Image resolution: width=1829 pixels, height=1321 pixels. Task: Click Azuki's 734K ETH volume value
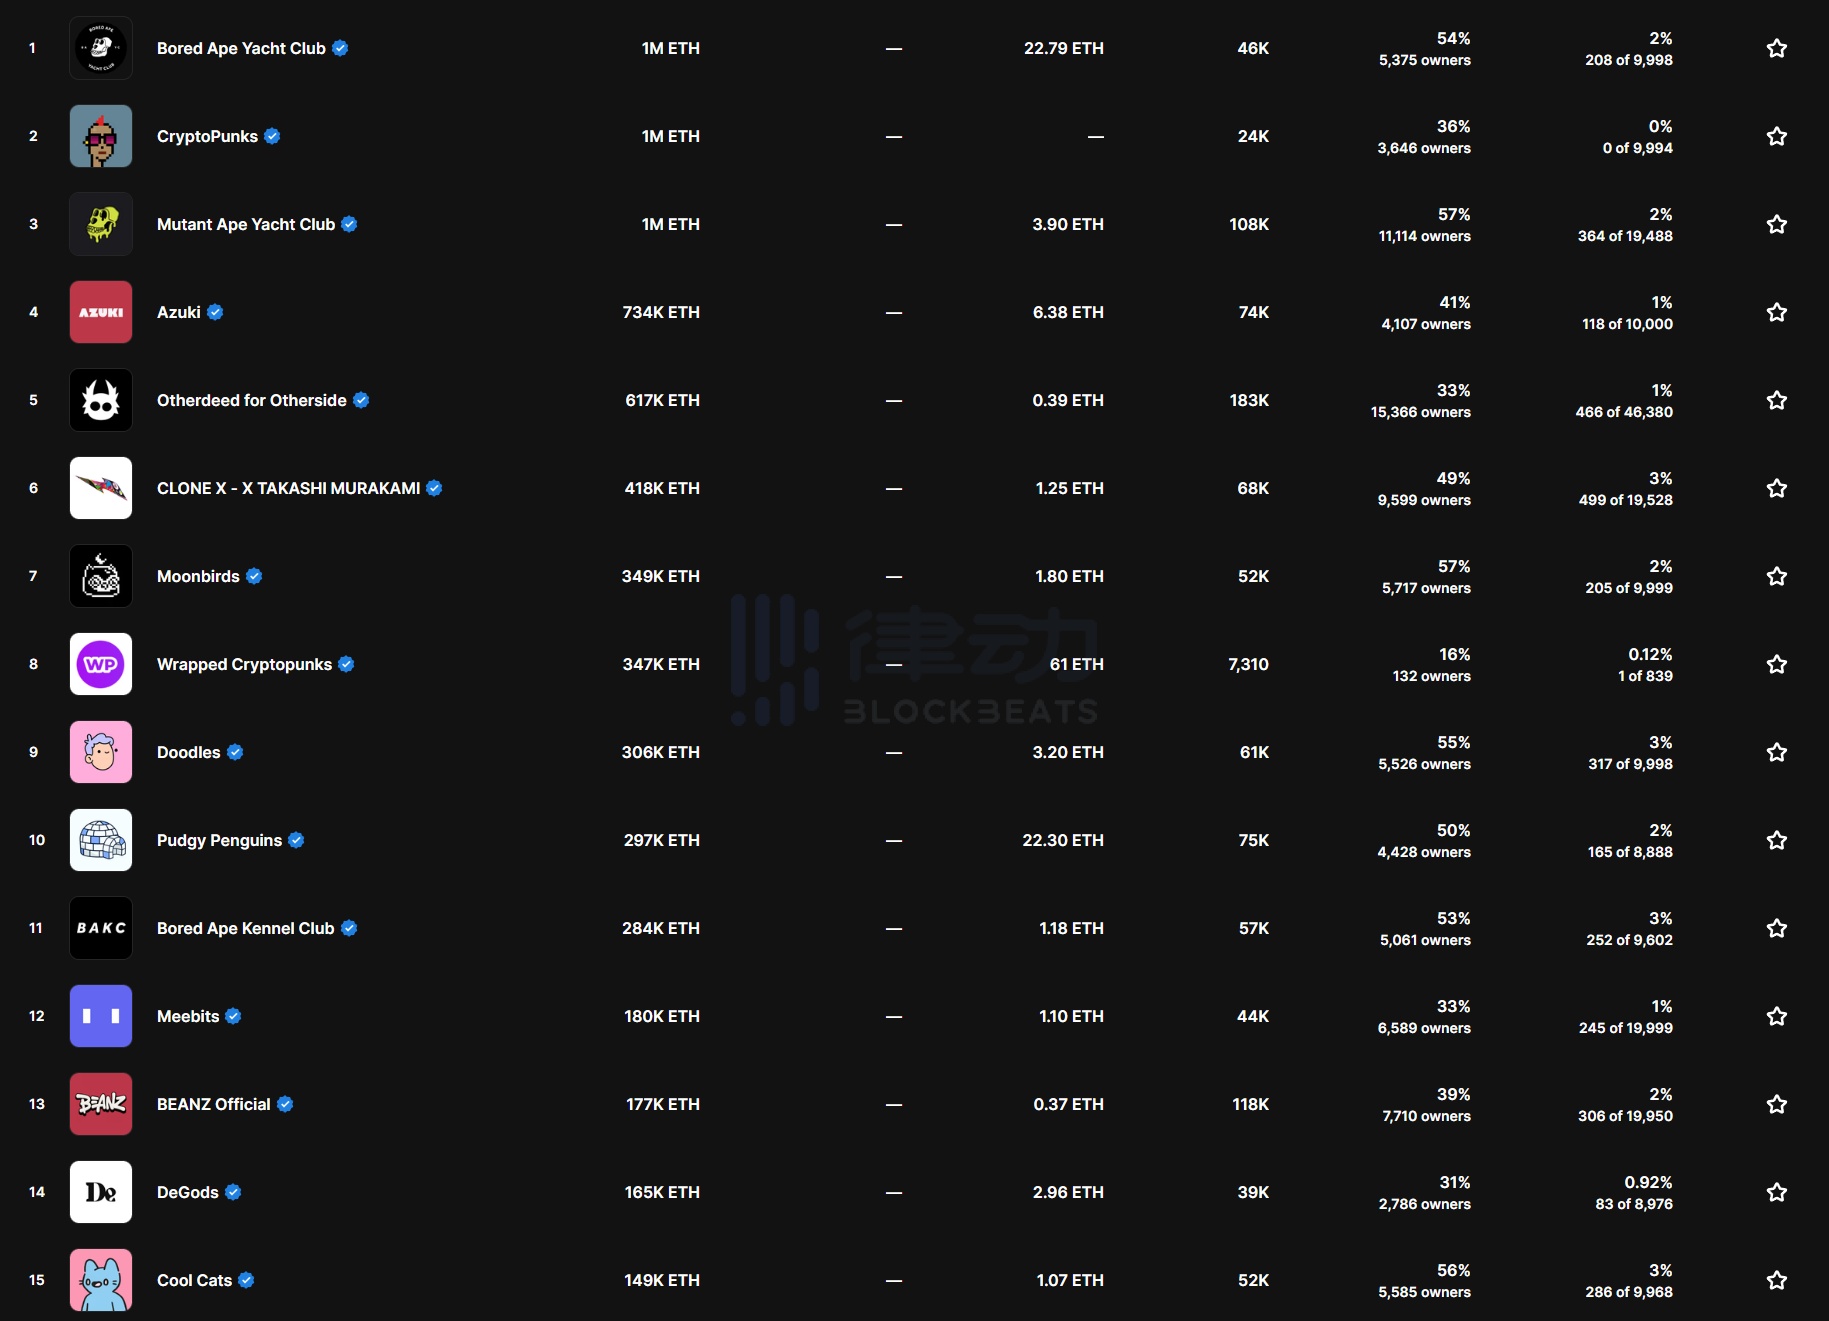pos(661,312)
